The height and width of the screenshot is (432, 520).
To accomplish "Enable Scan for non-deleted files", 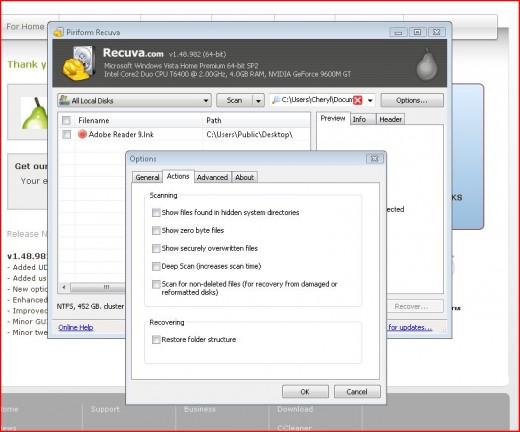I will coord(156,284).
